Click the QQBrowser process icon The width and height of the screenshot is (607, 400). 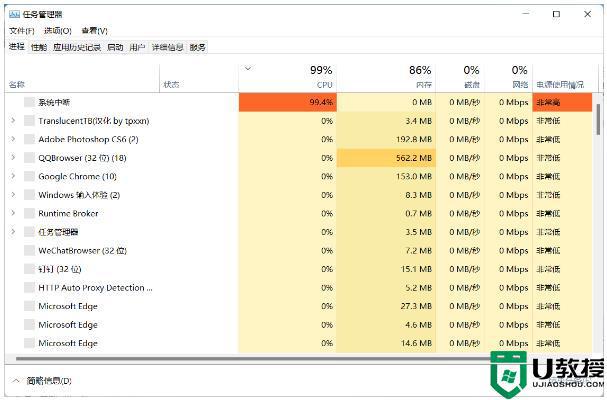click(29, 158)
